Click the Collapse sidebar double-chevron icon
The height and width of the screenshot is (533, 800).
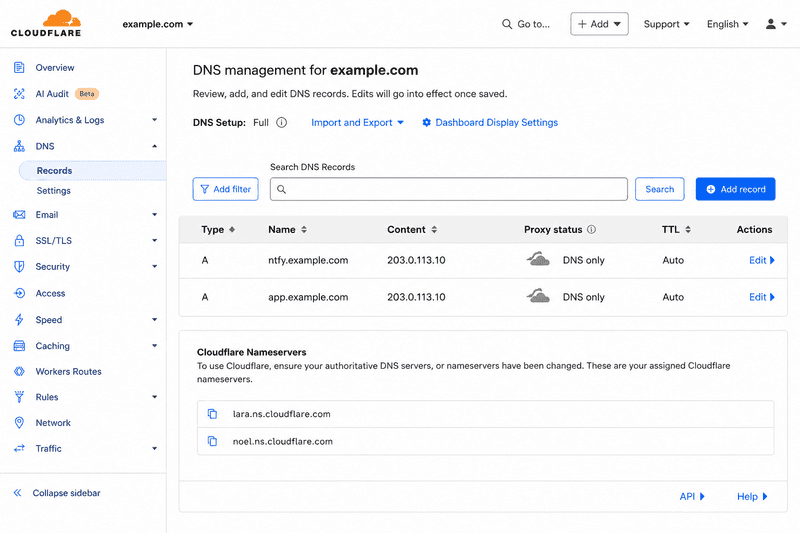coord(17,493)
